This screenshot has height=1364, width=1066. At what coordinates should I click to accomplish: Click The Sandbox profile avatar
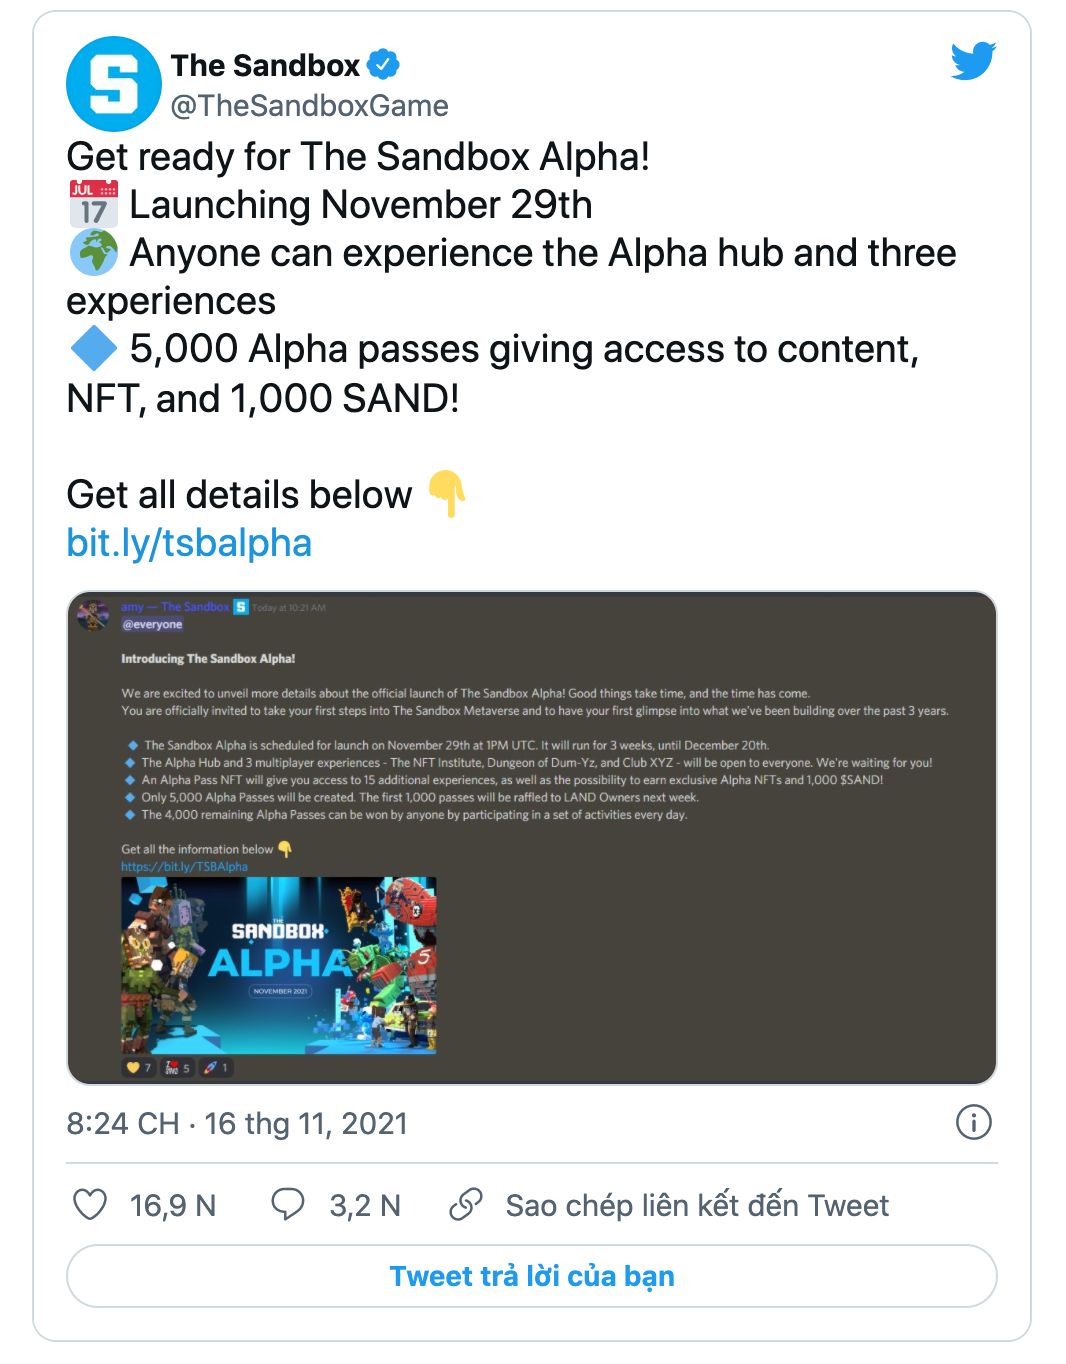[113, 84]
